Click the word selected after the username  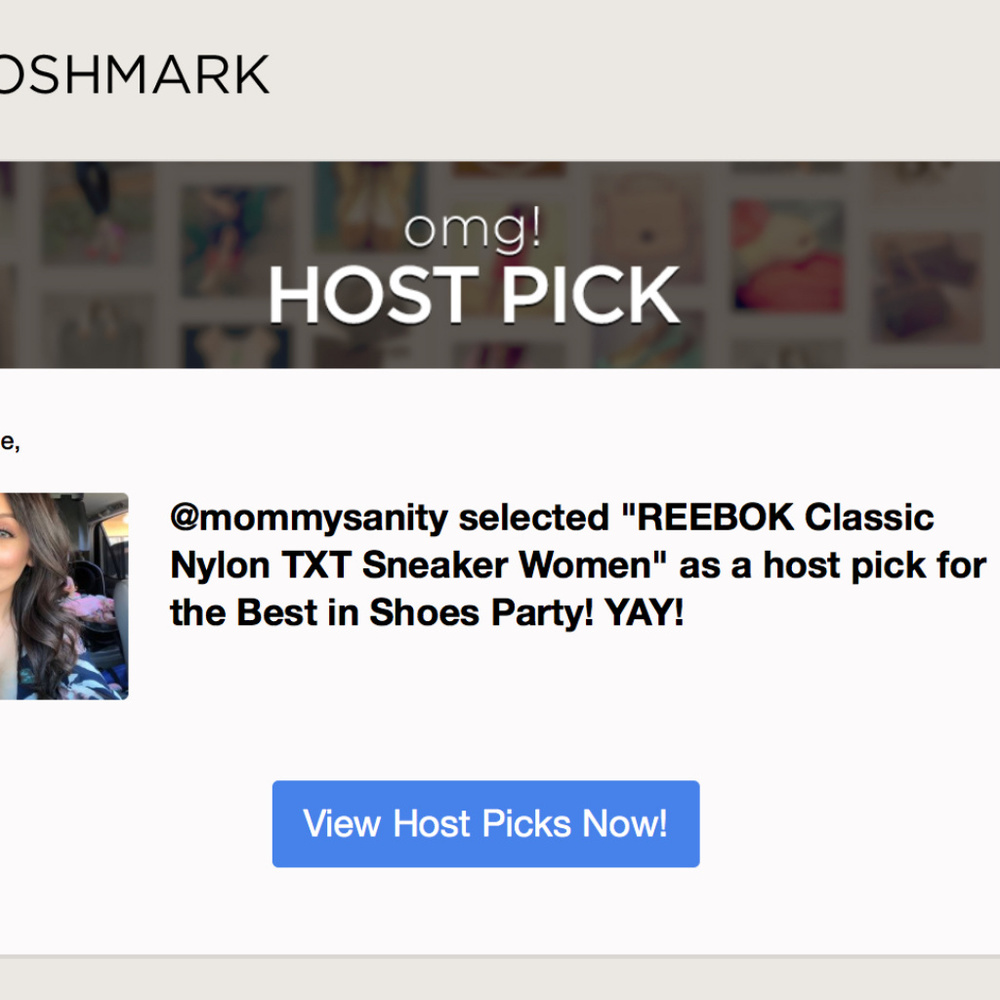pyautogui.click(x=534, y=517)
